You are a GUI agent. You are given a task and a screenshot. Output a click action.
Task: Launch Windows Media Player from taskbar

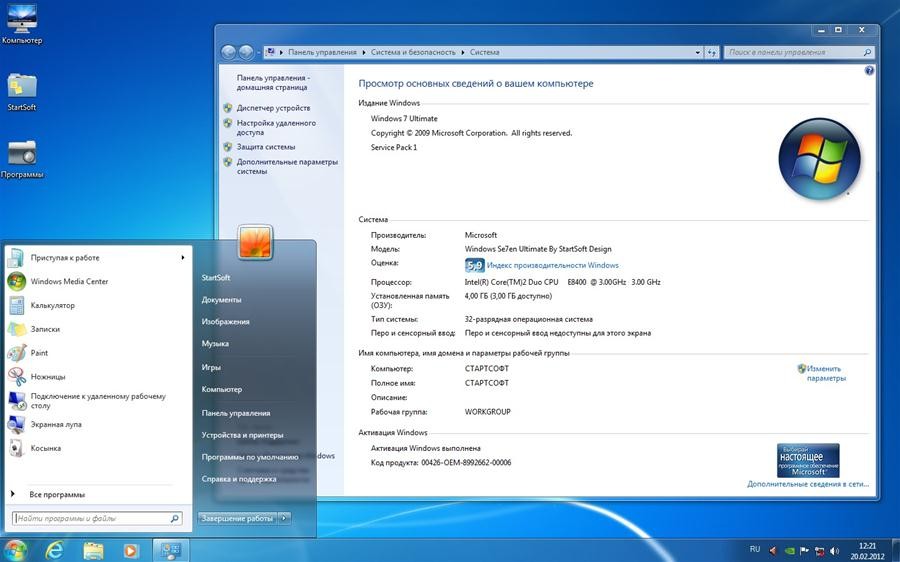[131, 551]
